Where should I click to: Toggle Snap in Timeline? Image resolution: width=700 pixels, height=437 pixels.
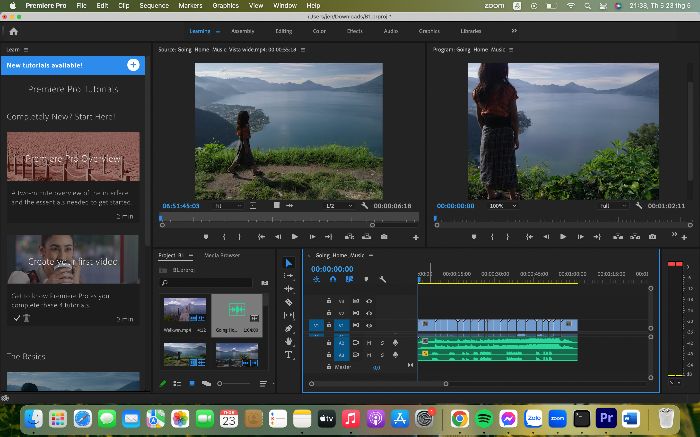point(333,279)
